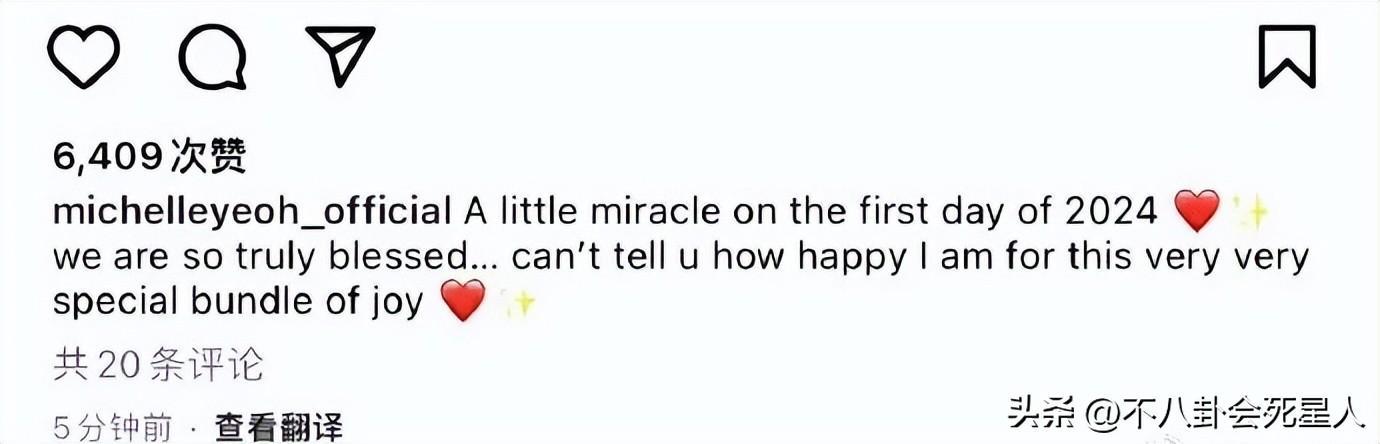This screenshot has height=444, width=1380.
Task: Click the red heart emoji after 2024
Action: click(1196, 211)
